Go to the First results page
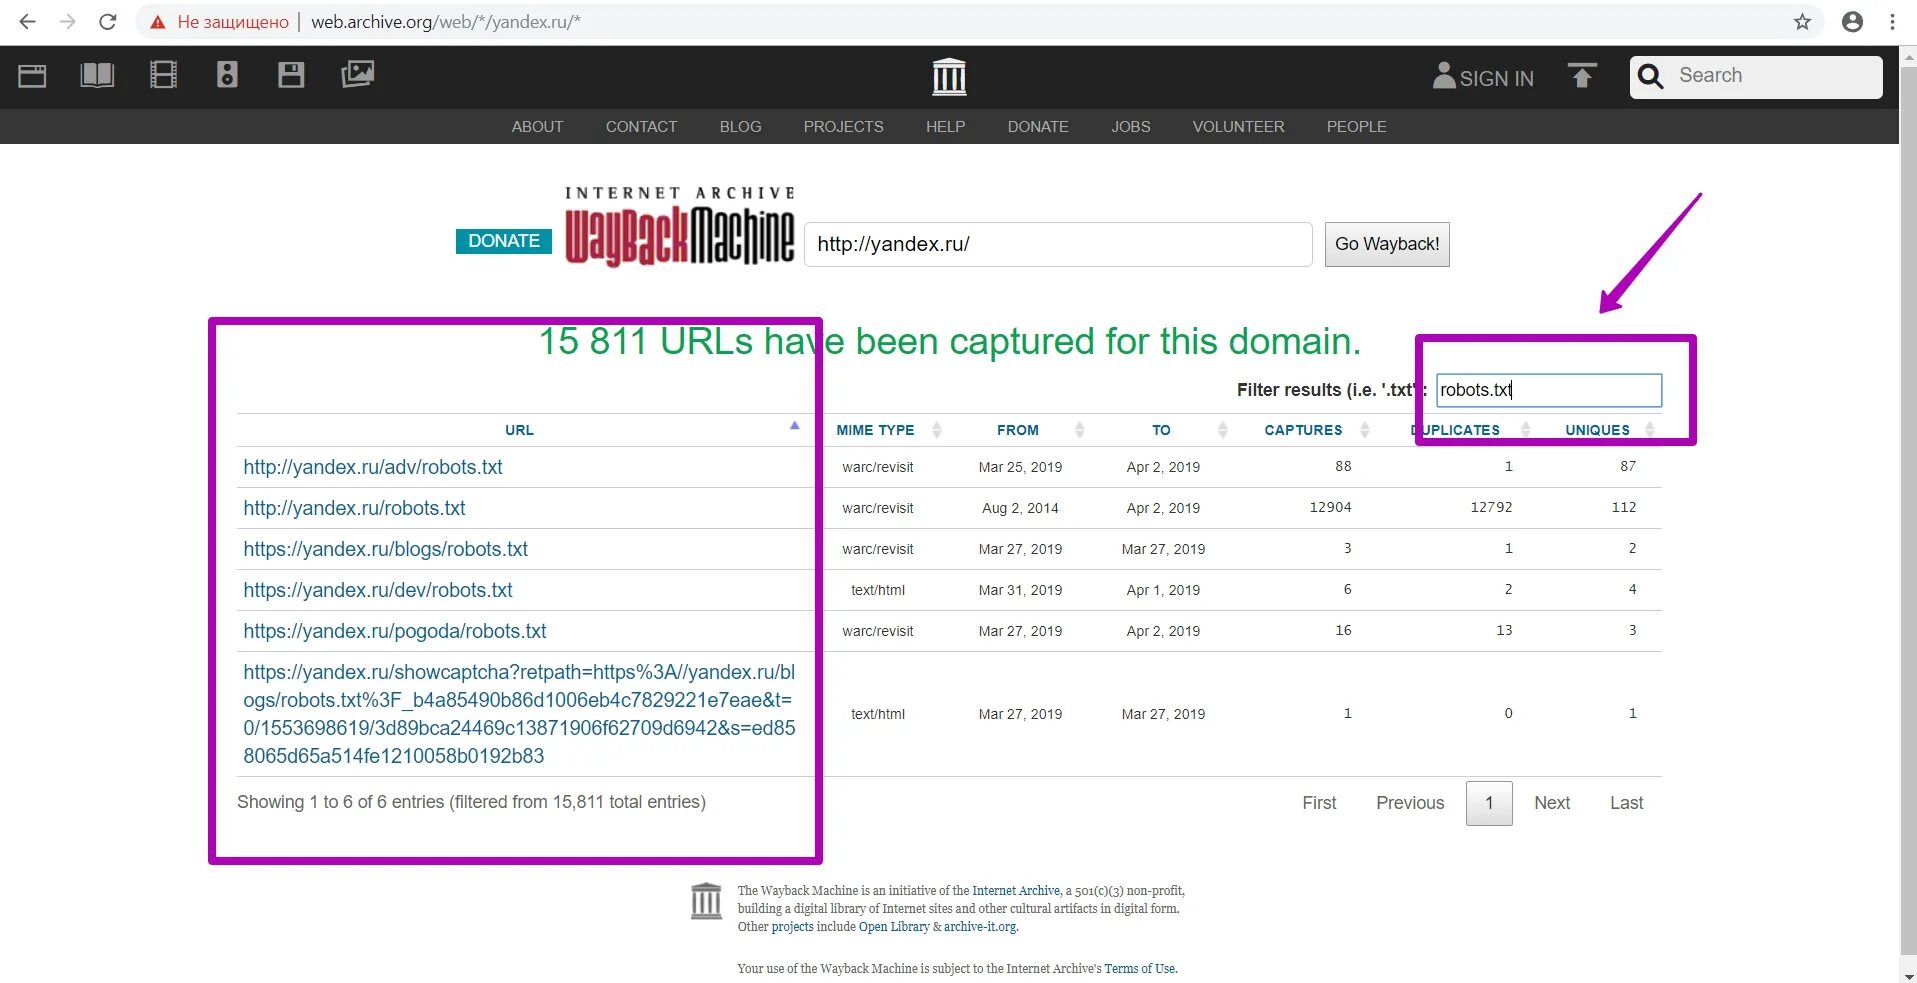 1319,803
